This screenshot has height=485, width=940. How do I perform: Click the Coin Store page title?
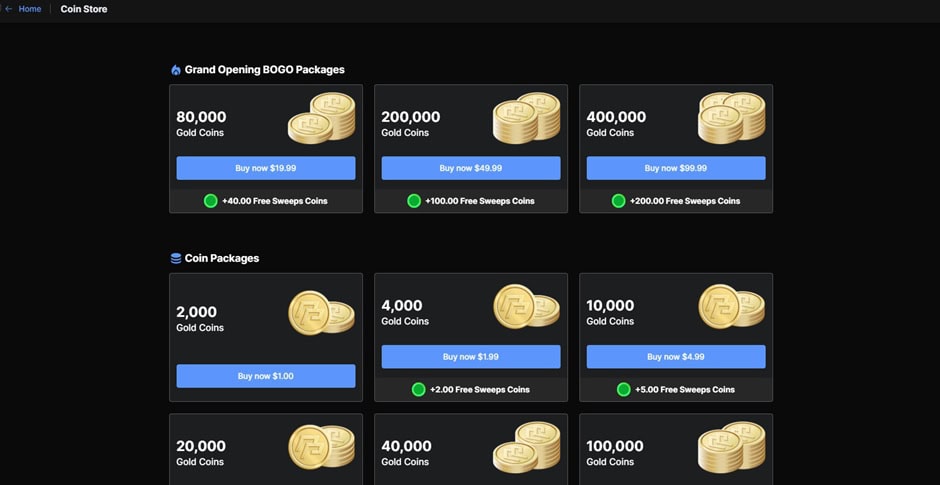84,9
